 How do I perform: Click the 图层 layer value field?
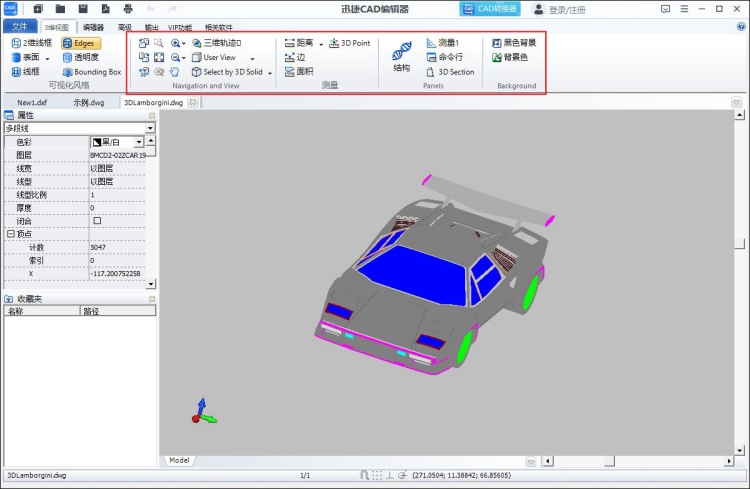click(118, 155)
